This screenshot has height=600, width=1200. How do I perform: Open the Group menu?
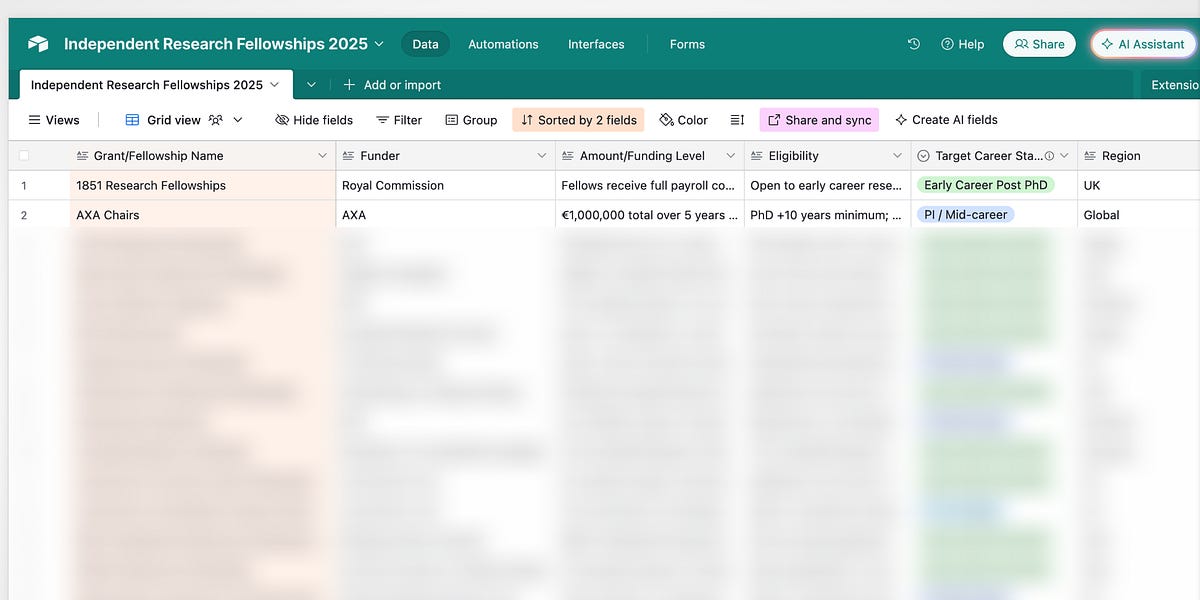click(x=471, y=120)
